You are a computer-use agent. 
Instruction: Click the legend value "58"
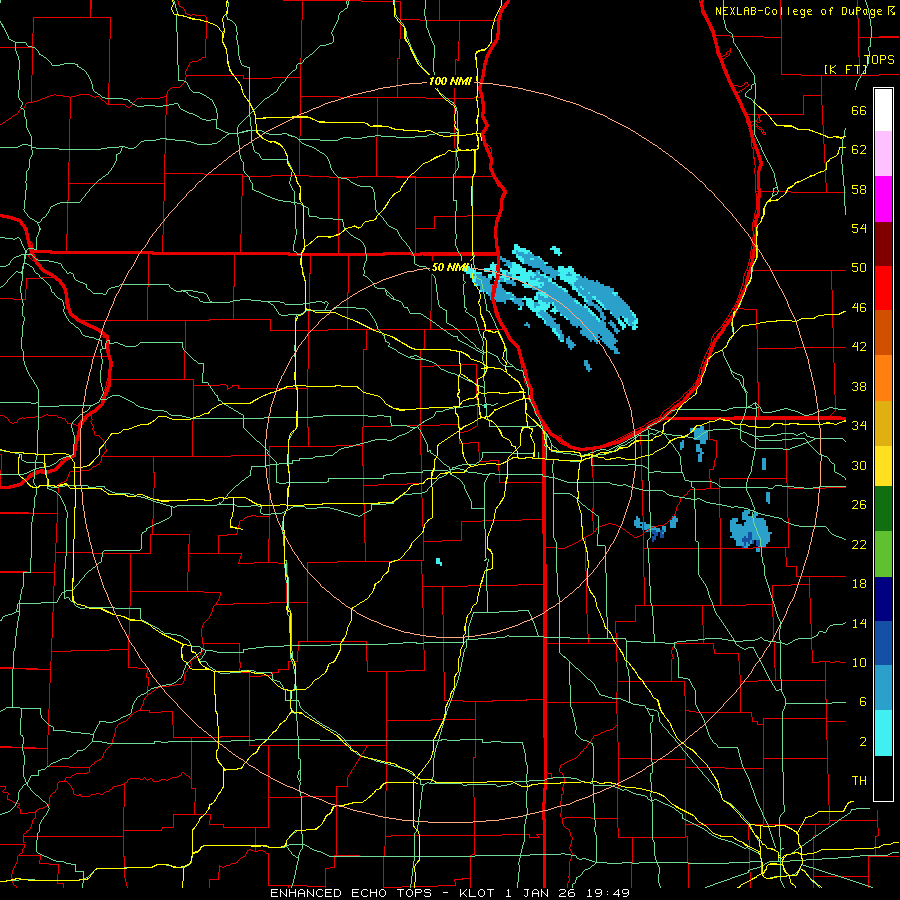click(859, 189)
